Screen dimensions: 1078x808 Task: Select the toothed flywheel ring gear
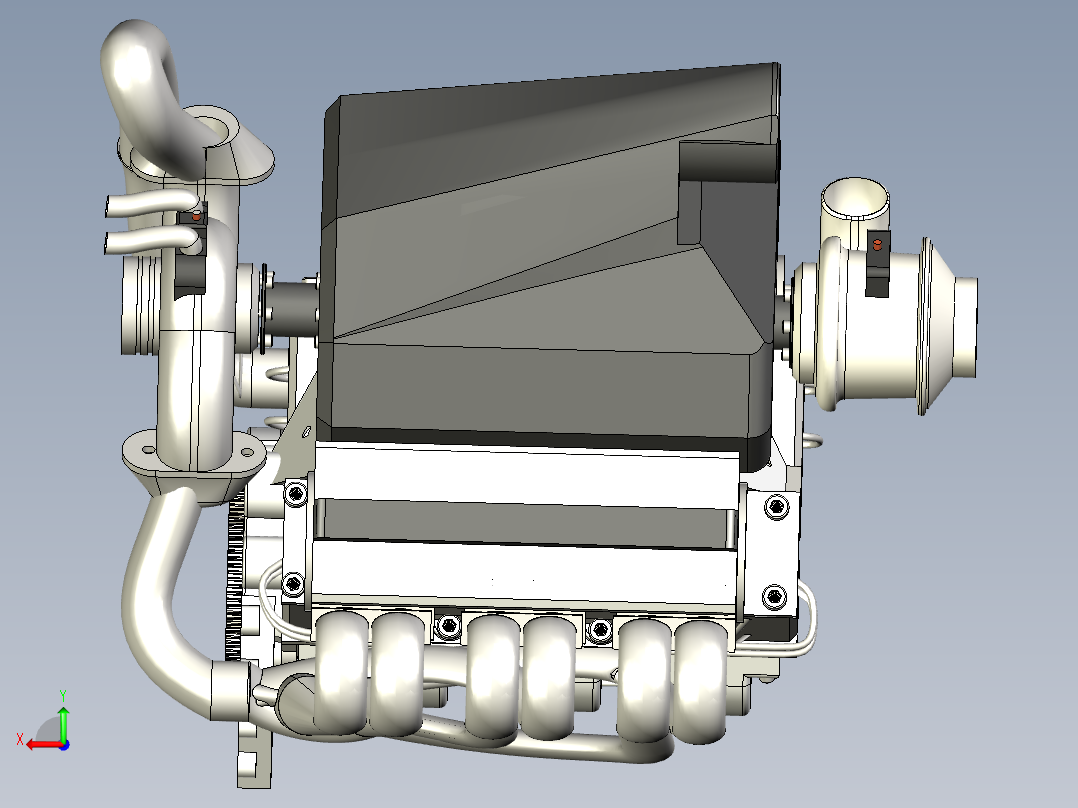pyautogui.click(x=235, y=578)
